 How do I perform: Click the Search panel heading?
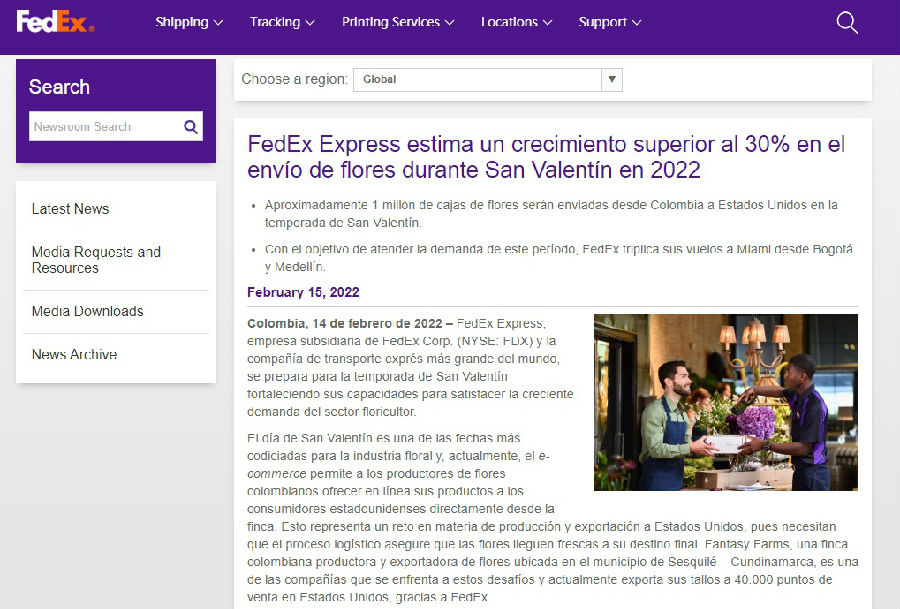point(59,87)
